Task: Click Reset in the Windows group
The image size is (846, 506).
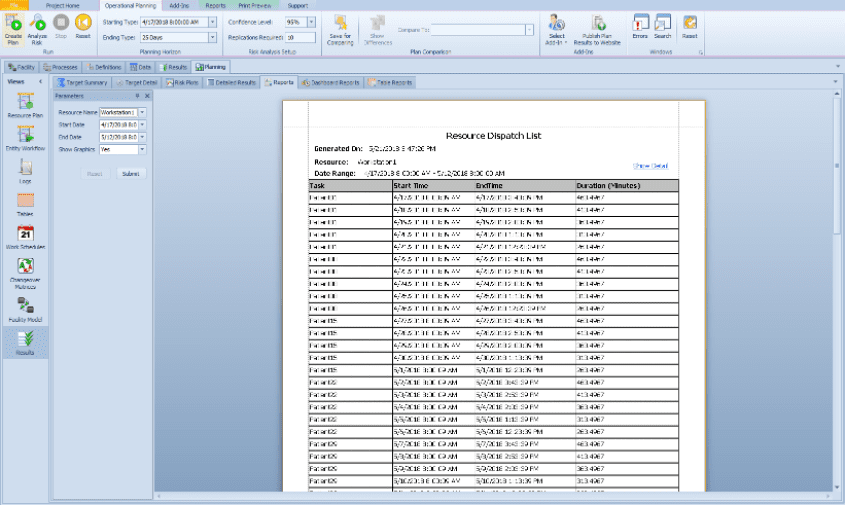Action: tap(690, 26)
